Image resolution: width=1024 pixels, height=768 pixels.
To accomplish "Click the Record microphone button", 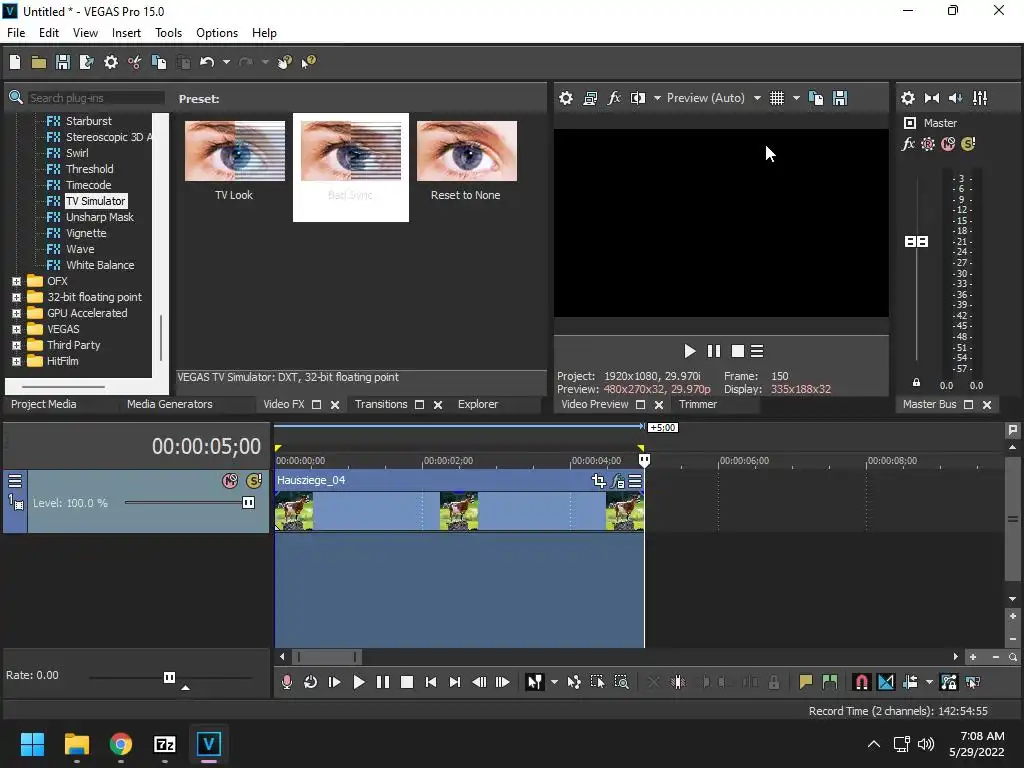I will pos(287,682).
